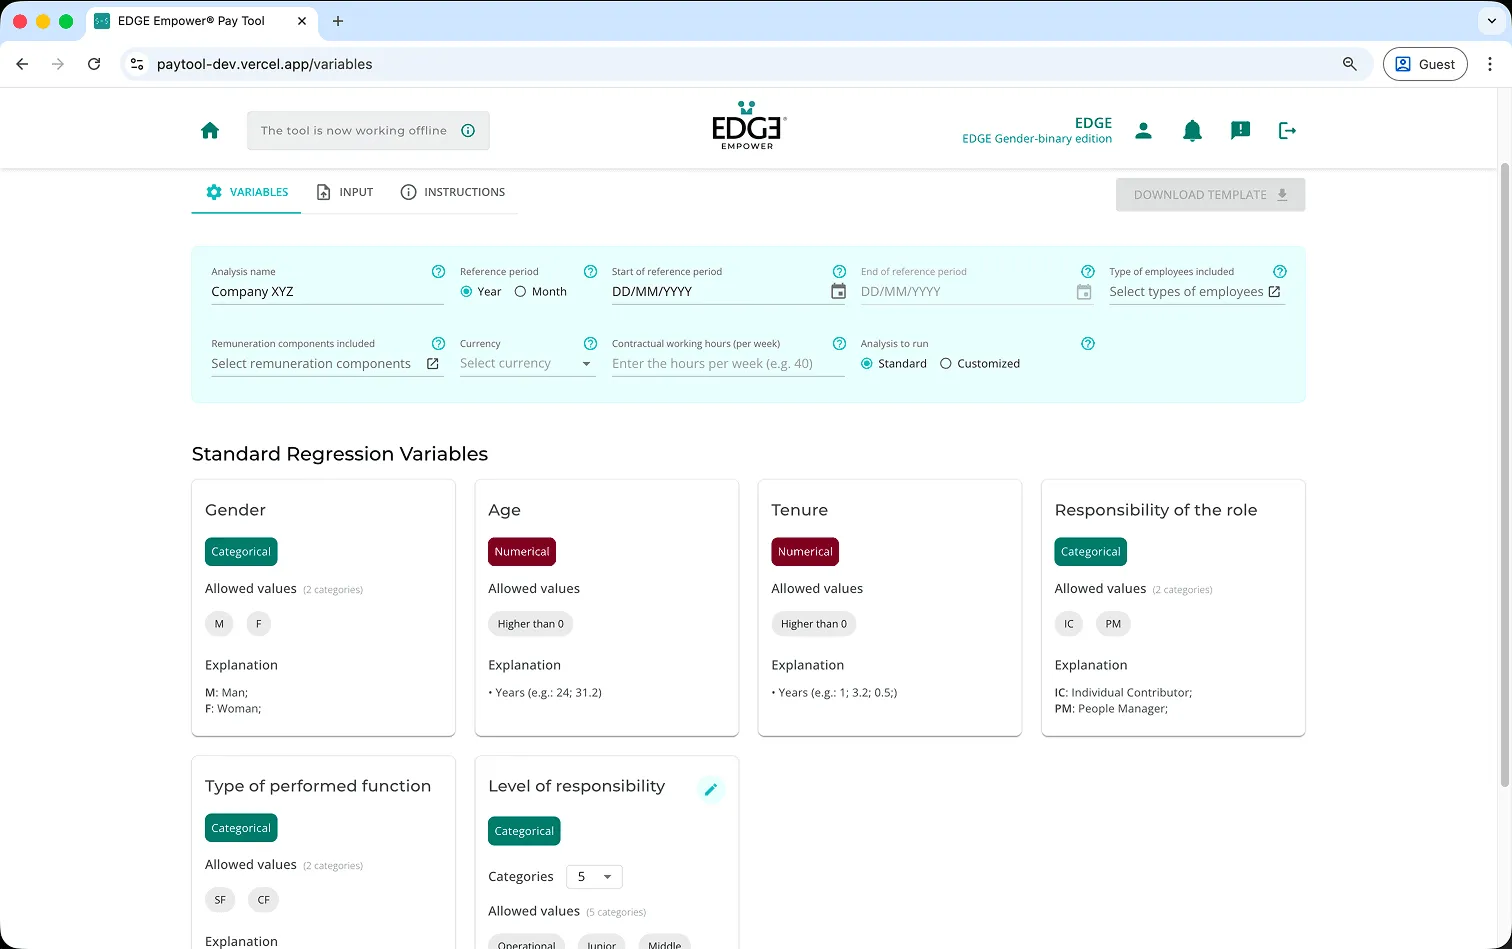The image size is (1512, 949).
Task: Click the SF allowed value chip
Action: coord(220,900)
